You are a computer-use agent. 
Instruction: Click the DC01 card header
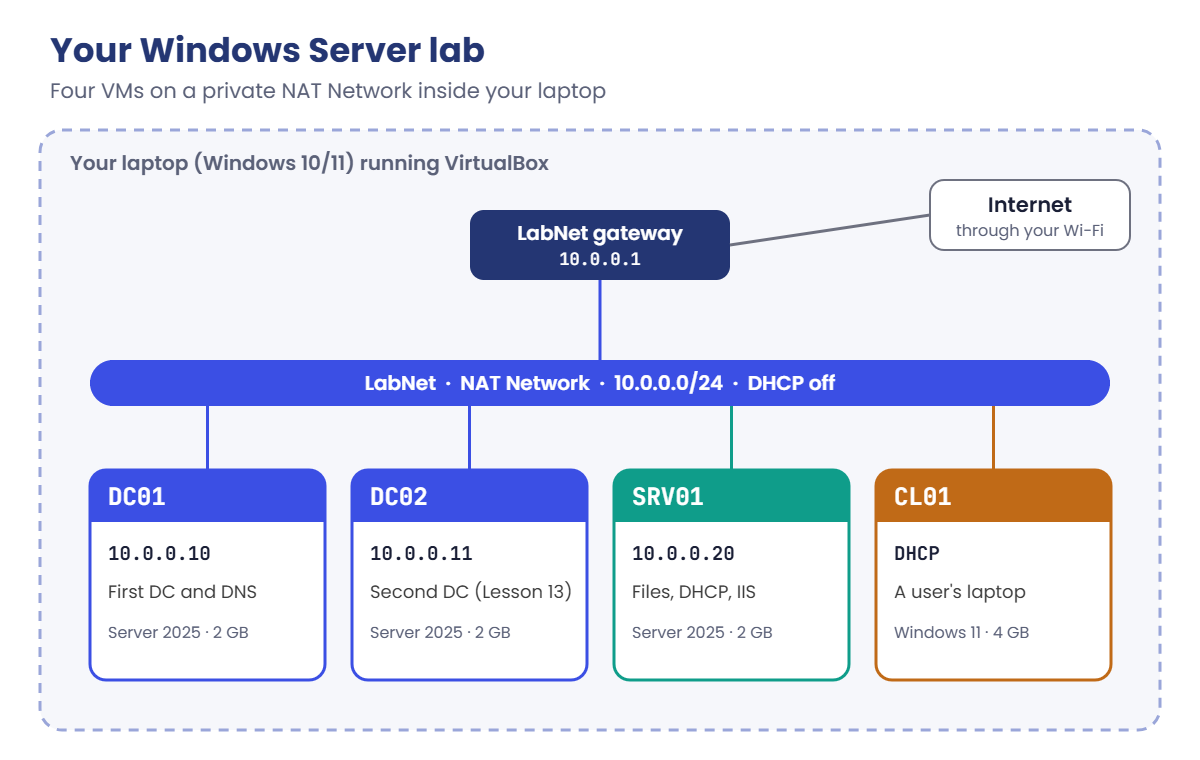pyautogui.click(x=208, y=496)
